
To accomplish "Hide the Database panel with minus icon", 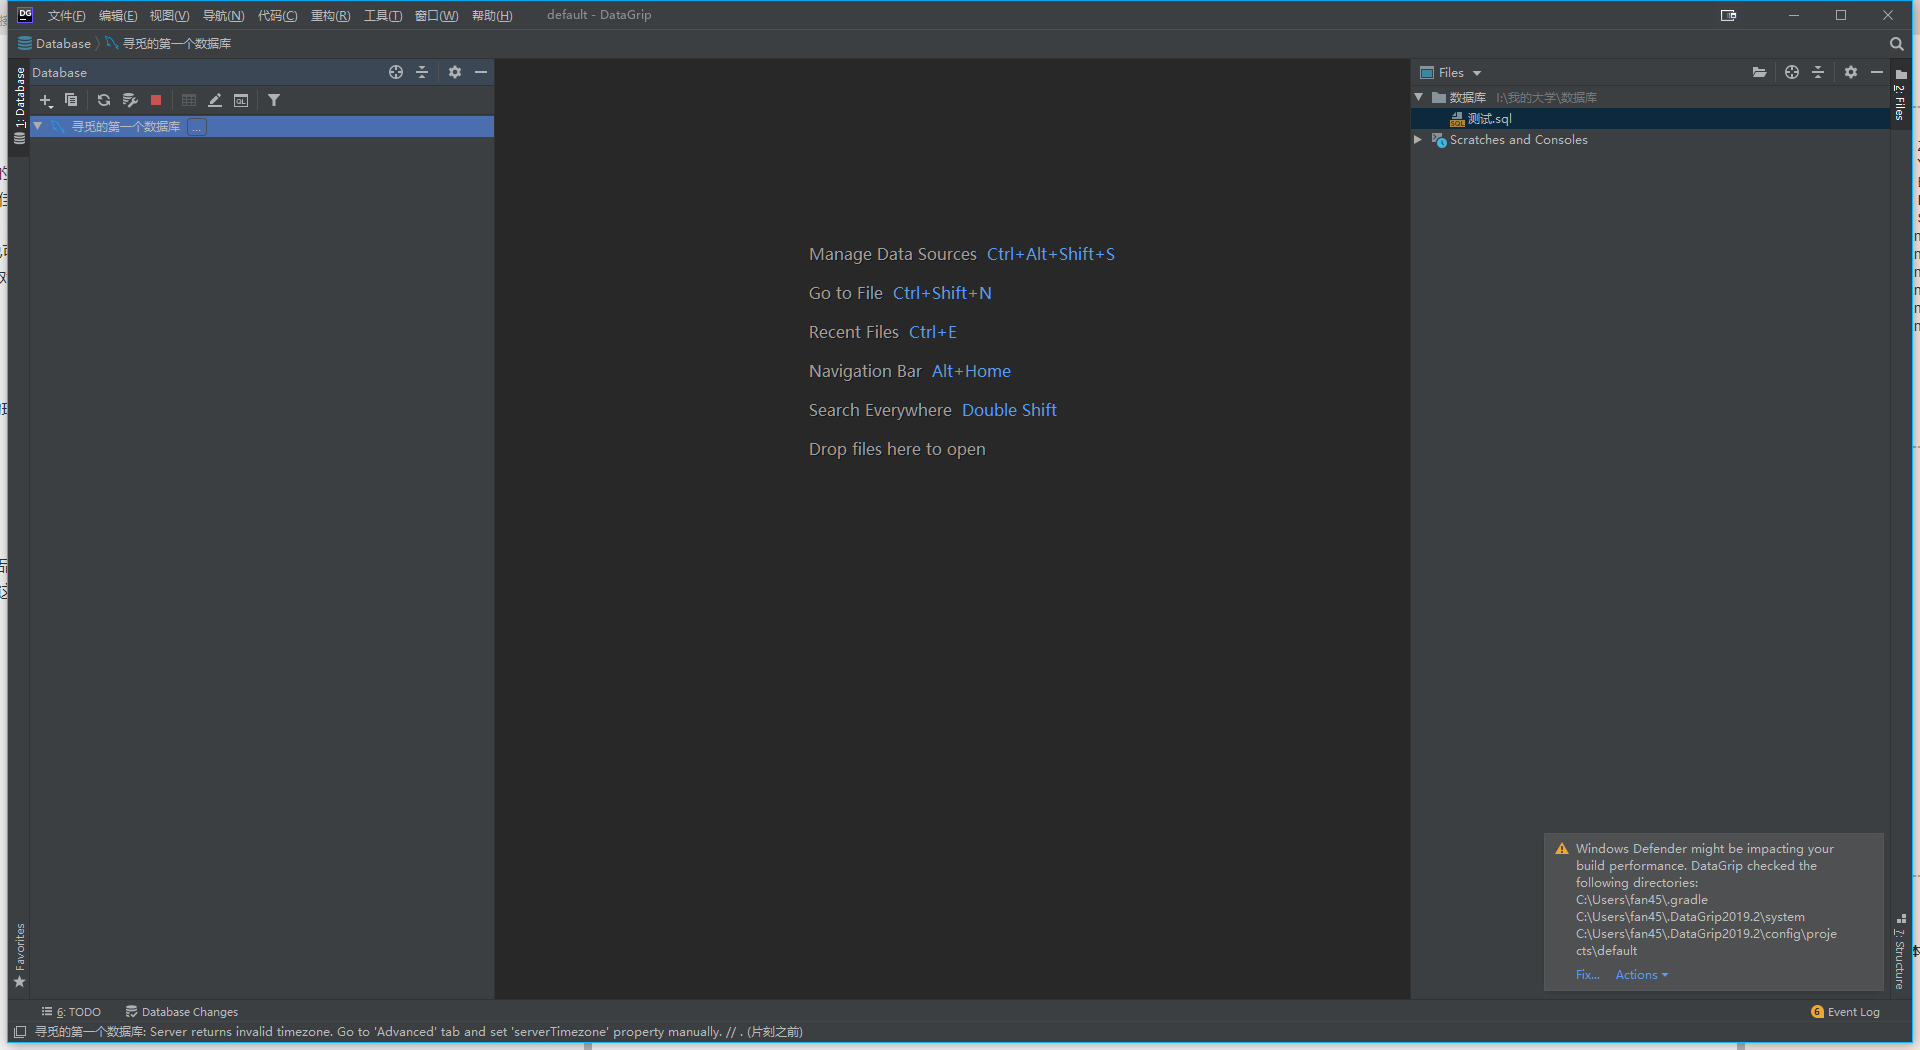I will (481, 72).
